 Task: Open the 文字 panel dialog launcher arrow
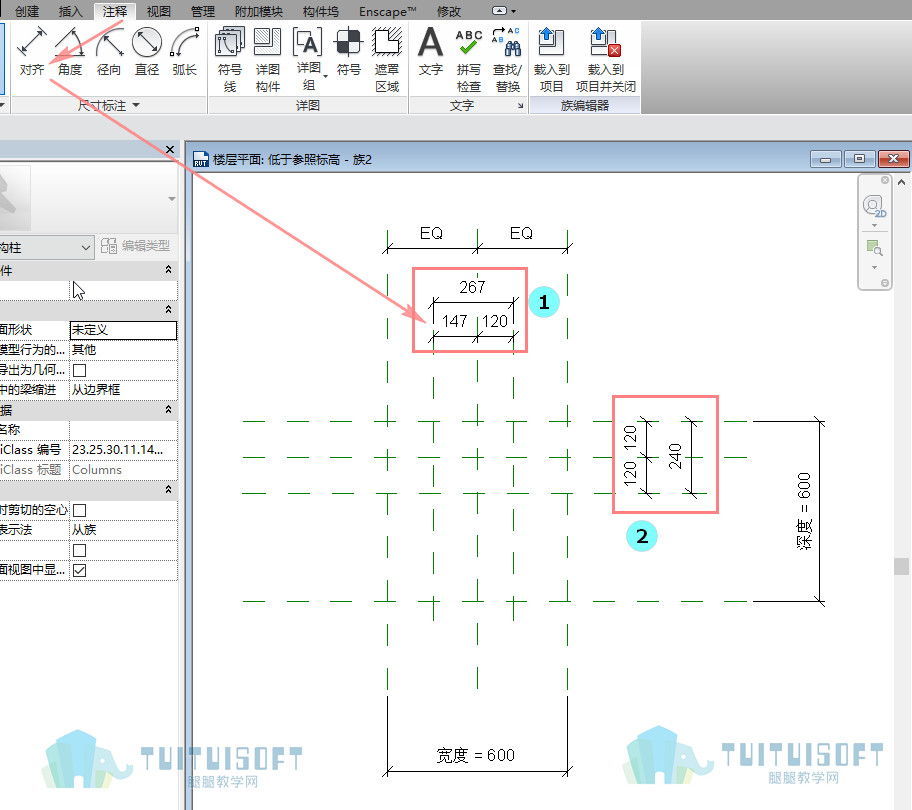[x=521, y=106]
